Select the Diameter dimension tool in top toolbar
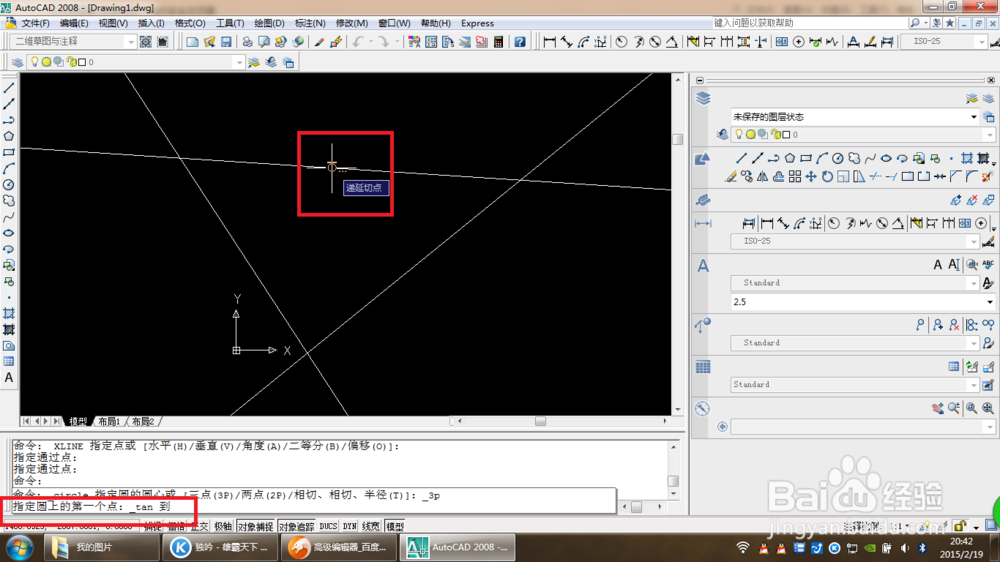Image resolution: width=1000 pixels, height=562 pixels. click(655, 42)
